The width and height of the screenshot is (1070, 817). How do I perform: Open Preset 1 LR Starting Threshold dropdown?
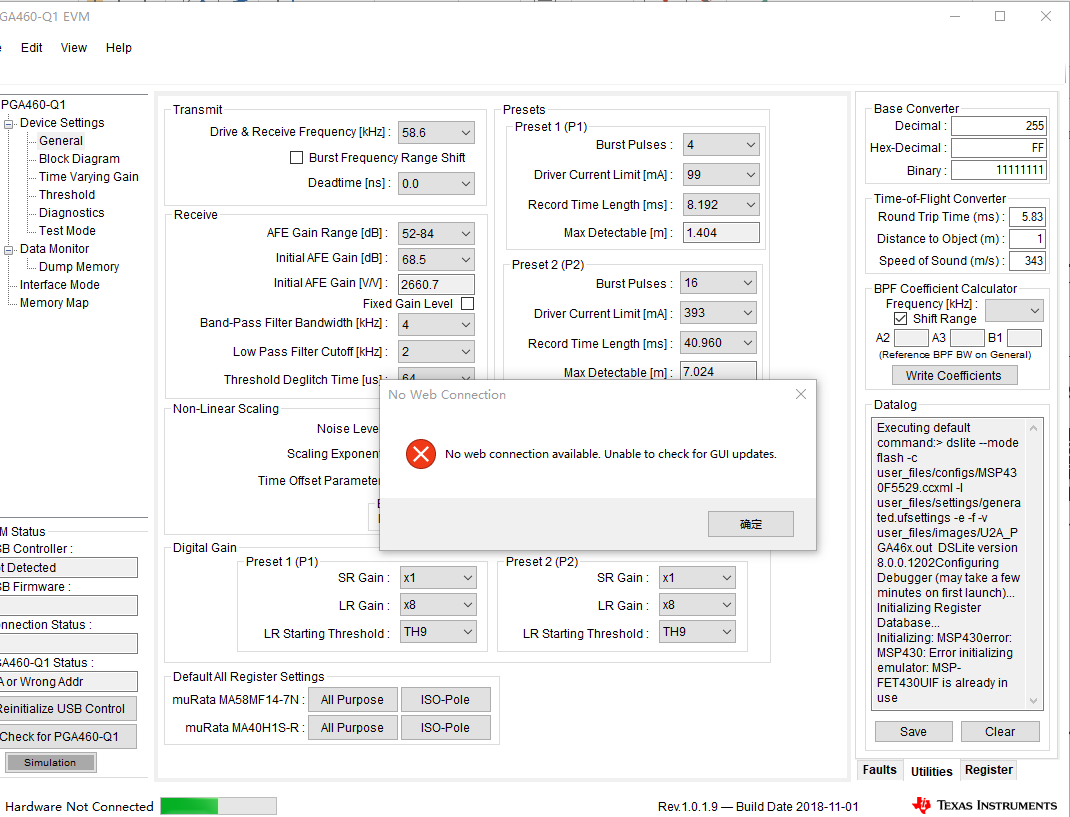coord(438,632)
